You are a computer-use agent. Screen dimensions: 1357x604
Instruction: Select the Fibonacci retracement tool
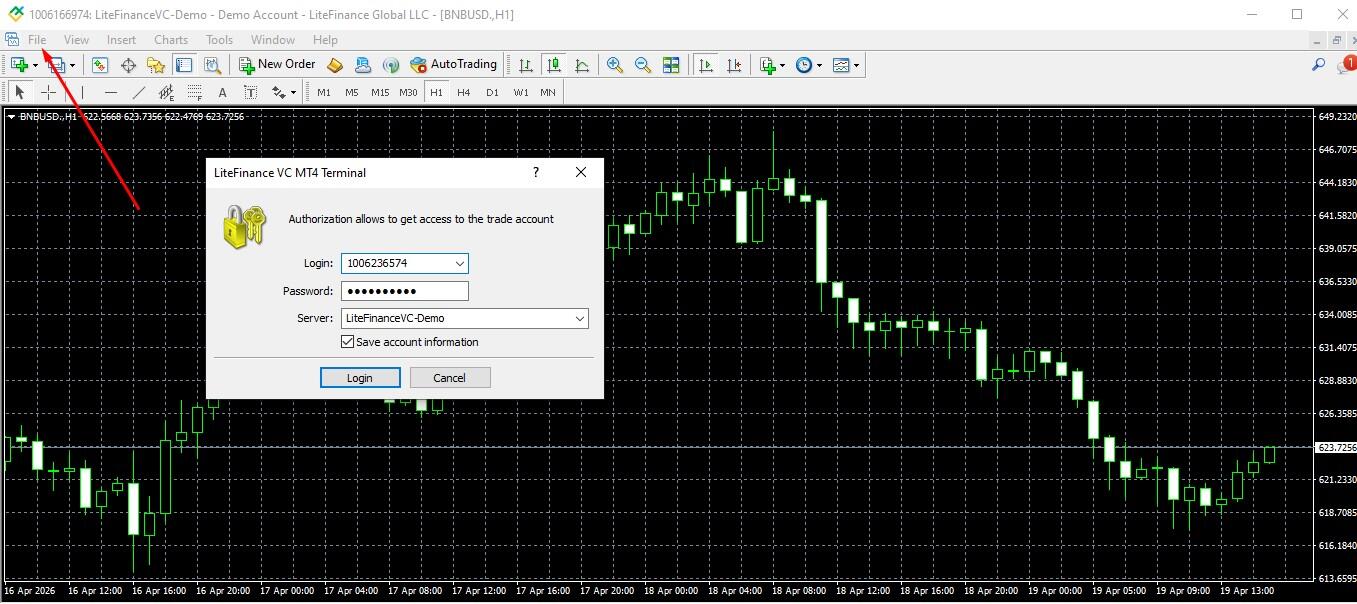pos(195,92)
